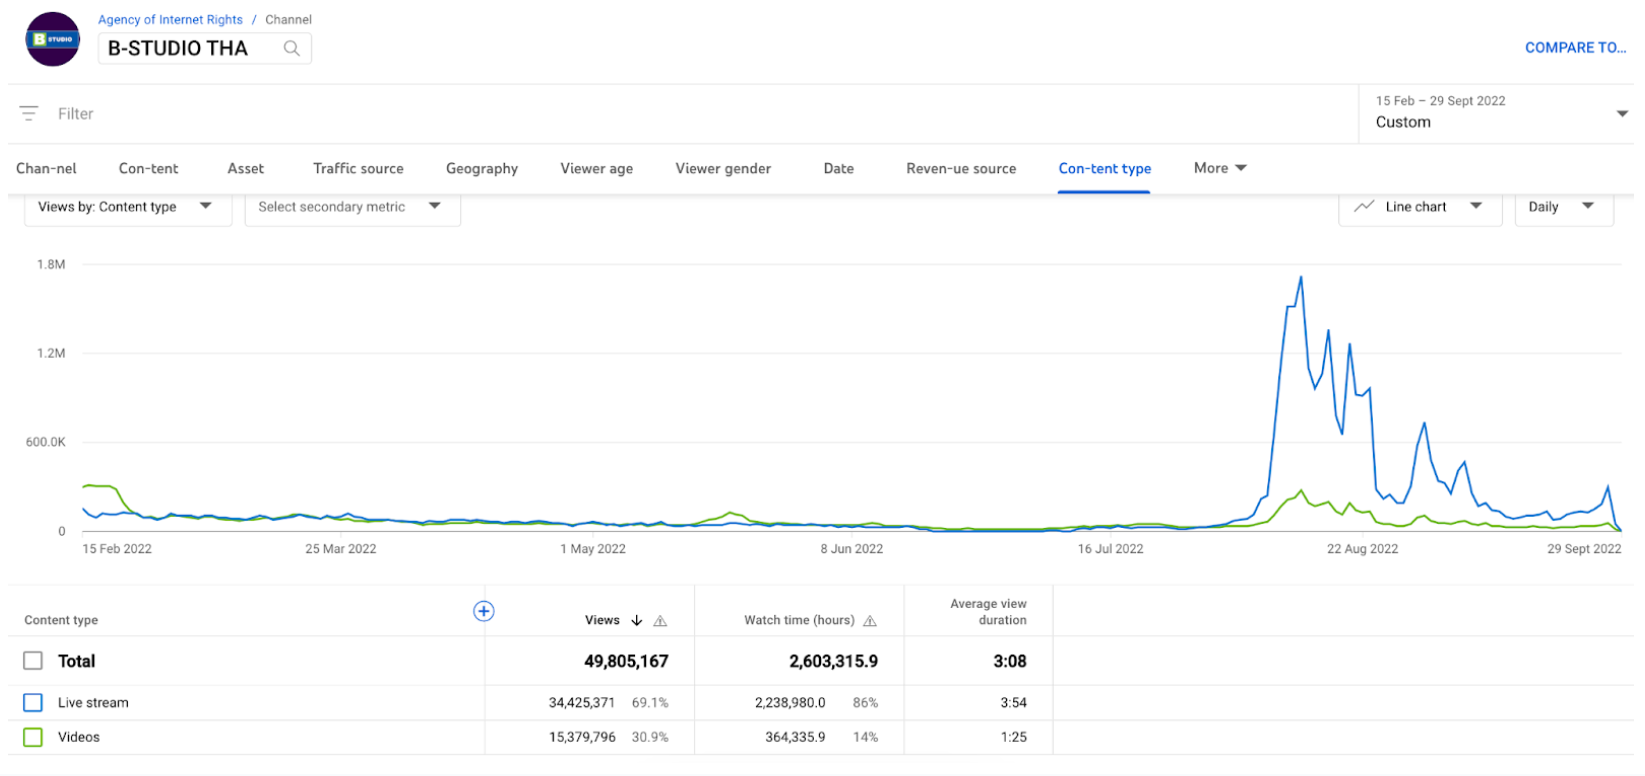Click the warning triangle next to Views

coord(660,621)
